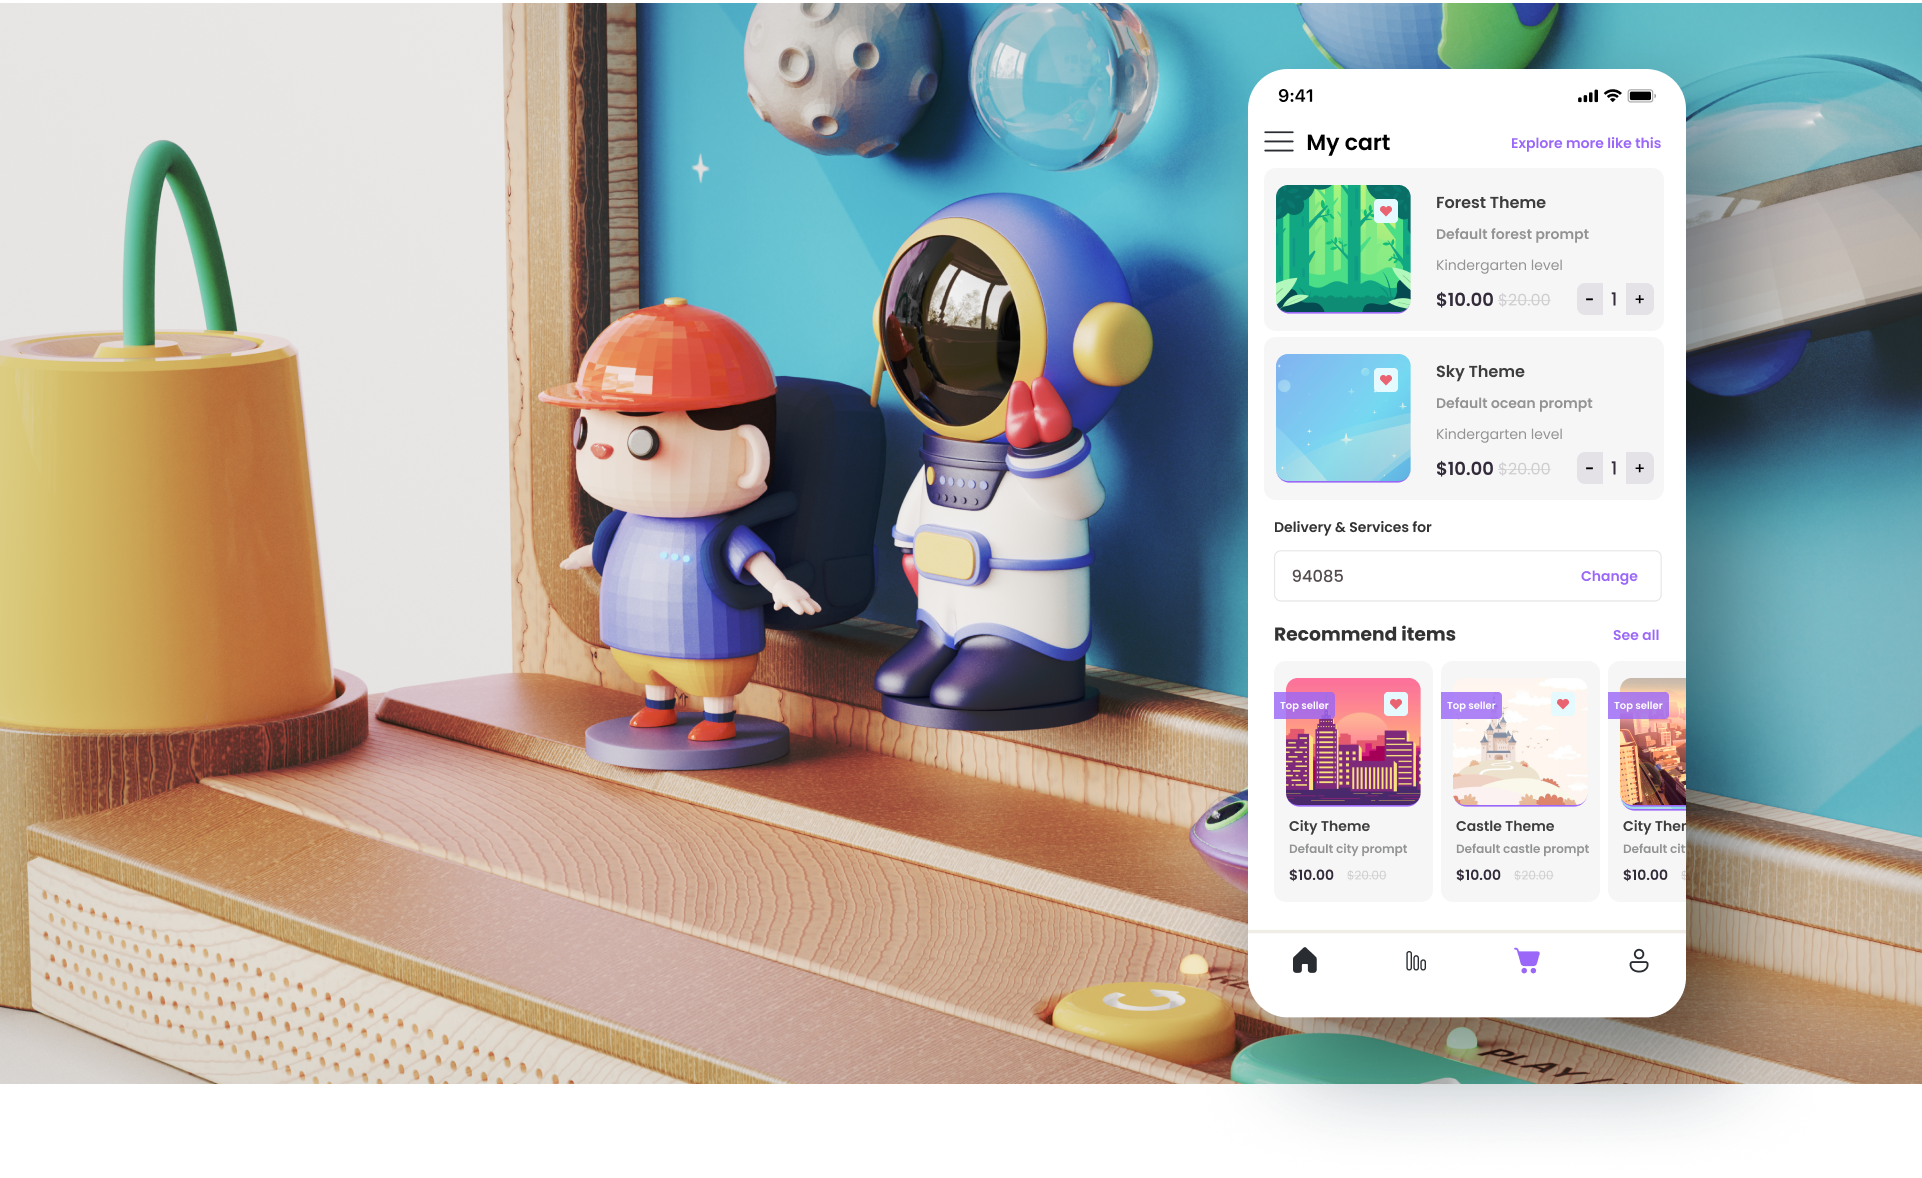Open the stats bars icon in bottom navigation
Screen dimensions: 1922x1178
1415,961
